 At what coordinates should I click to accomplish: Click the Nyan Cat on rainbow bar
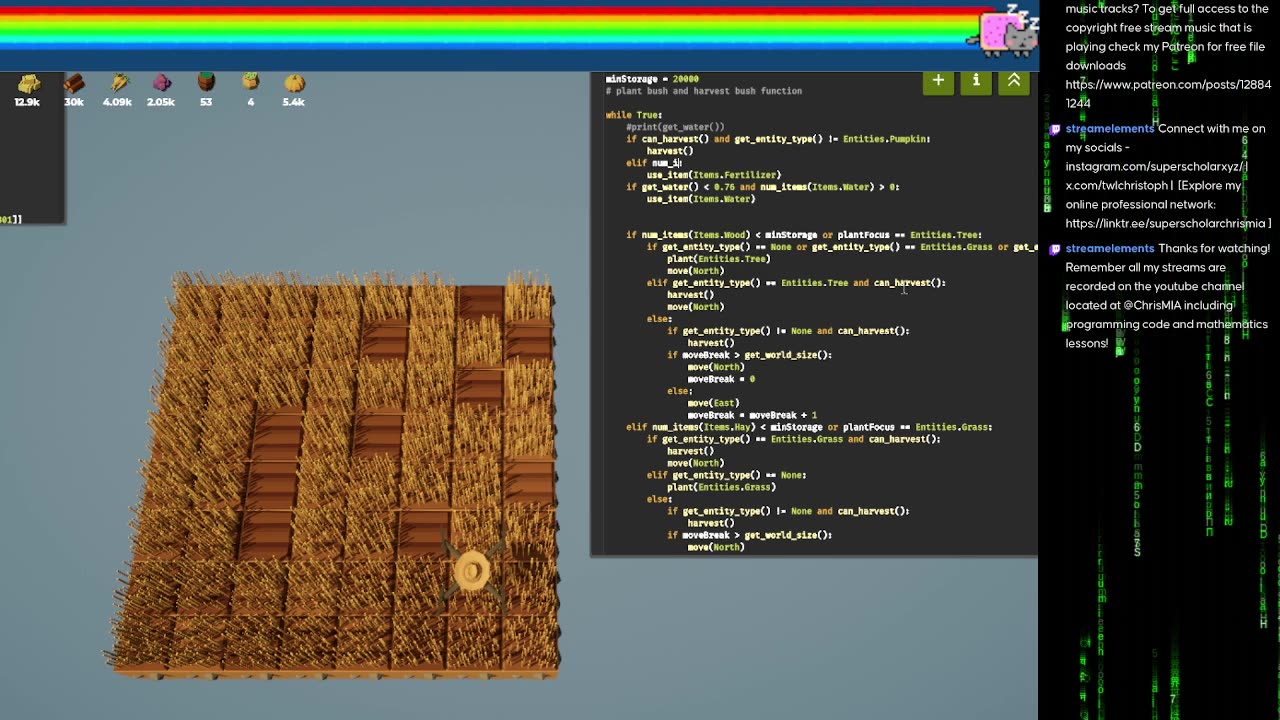click(1005, 32)
